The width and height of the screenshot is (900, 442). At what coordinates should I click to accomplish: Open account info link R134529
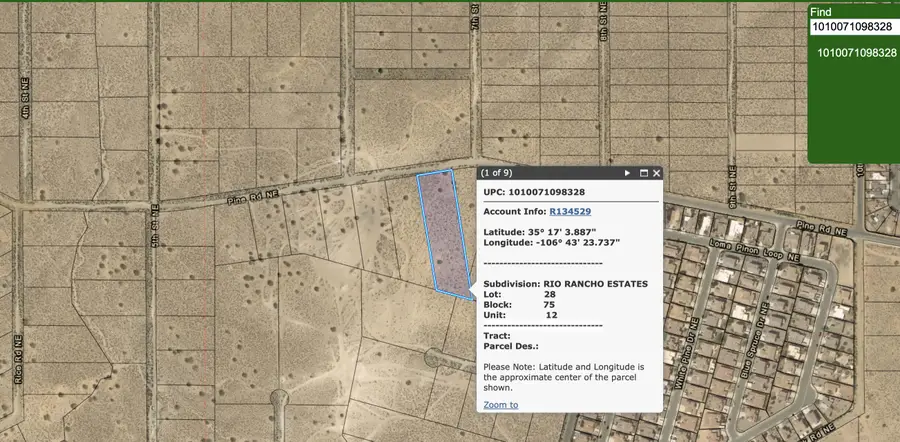pyautogui.click(x=570, y=211)
